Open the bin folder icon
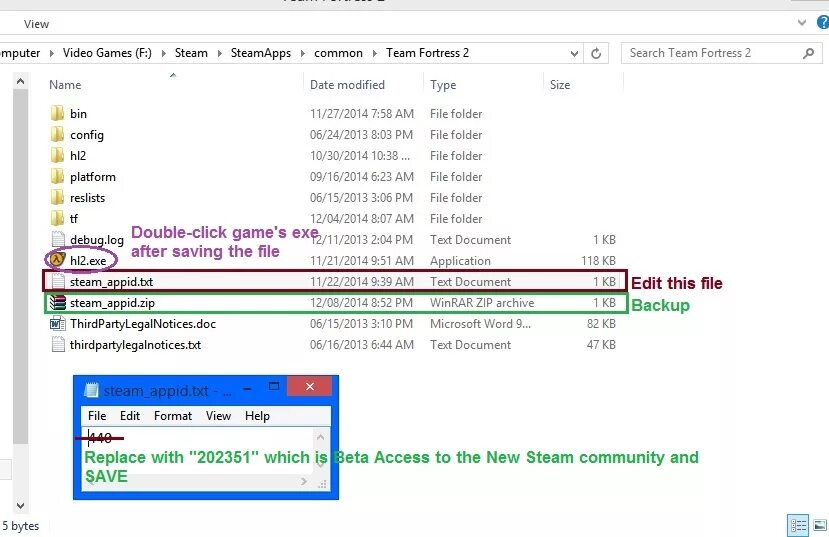Viewport: 829px width, 537px height. tap(57, 114)
